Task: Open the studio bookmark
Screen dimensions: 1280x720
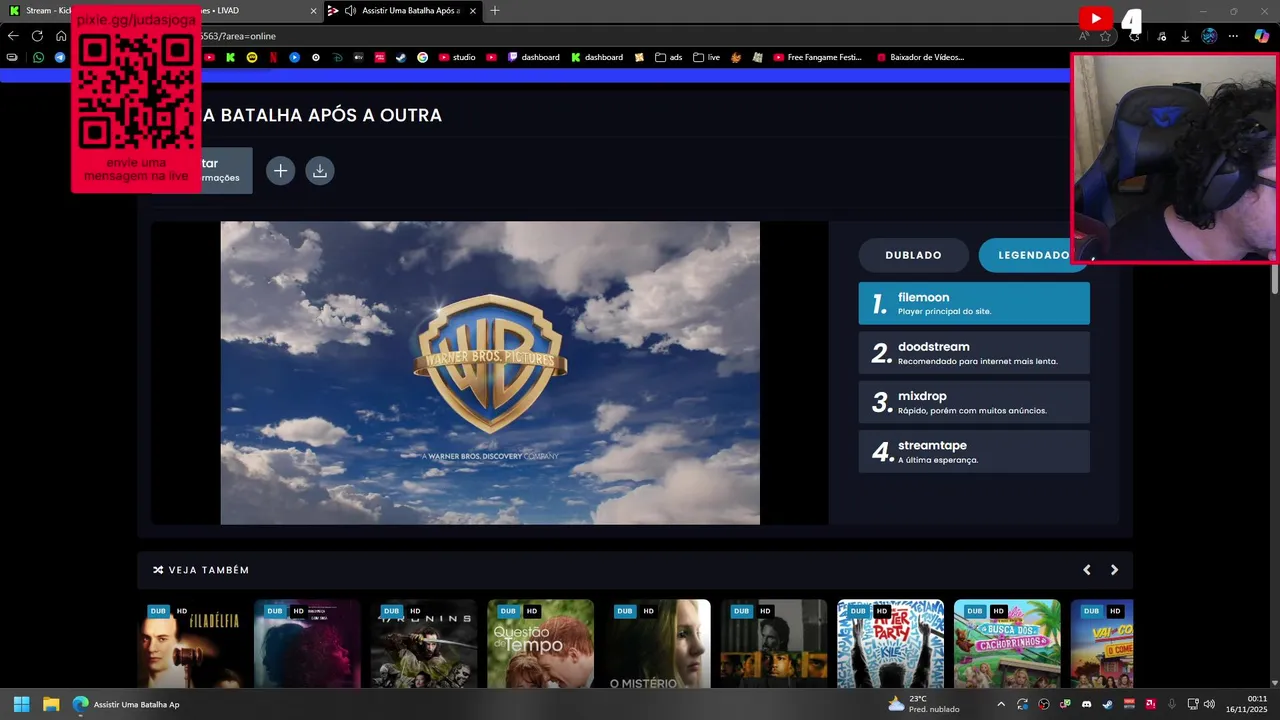Action: 457,57
